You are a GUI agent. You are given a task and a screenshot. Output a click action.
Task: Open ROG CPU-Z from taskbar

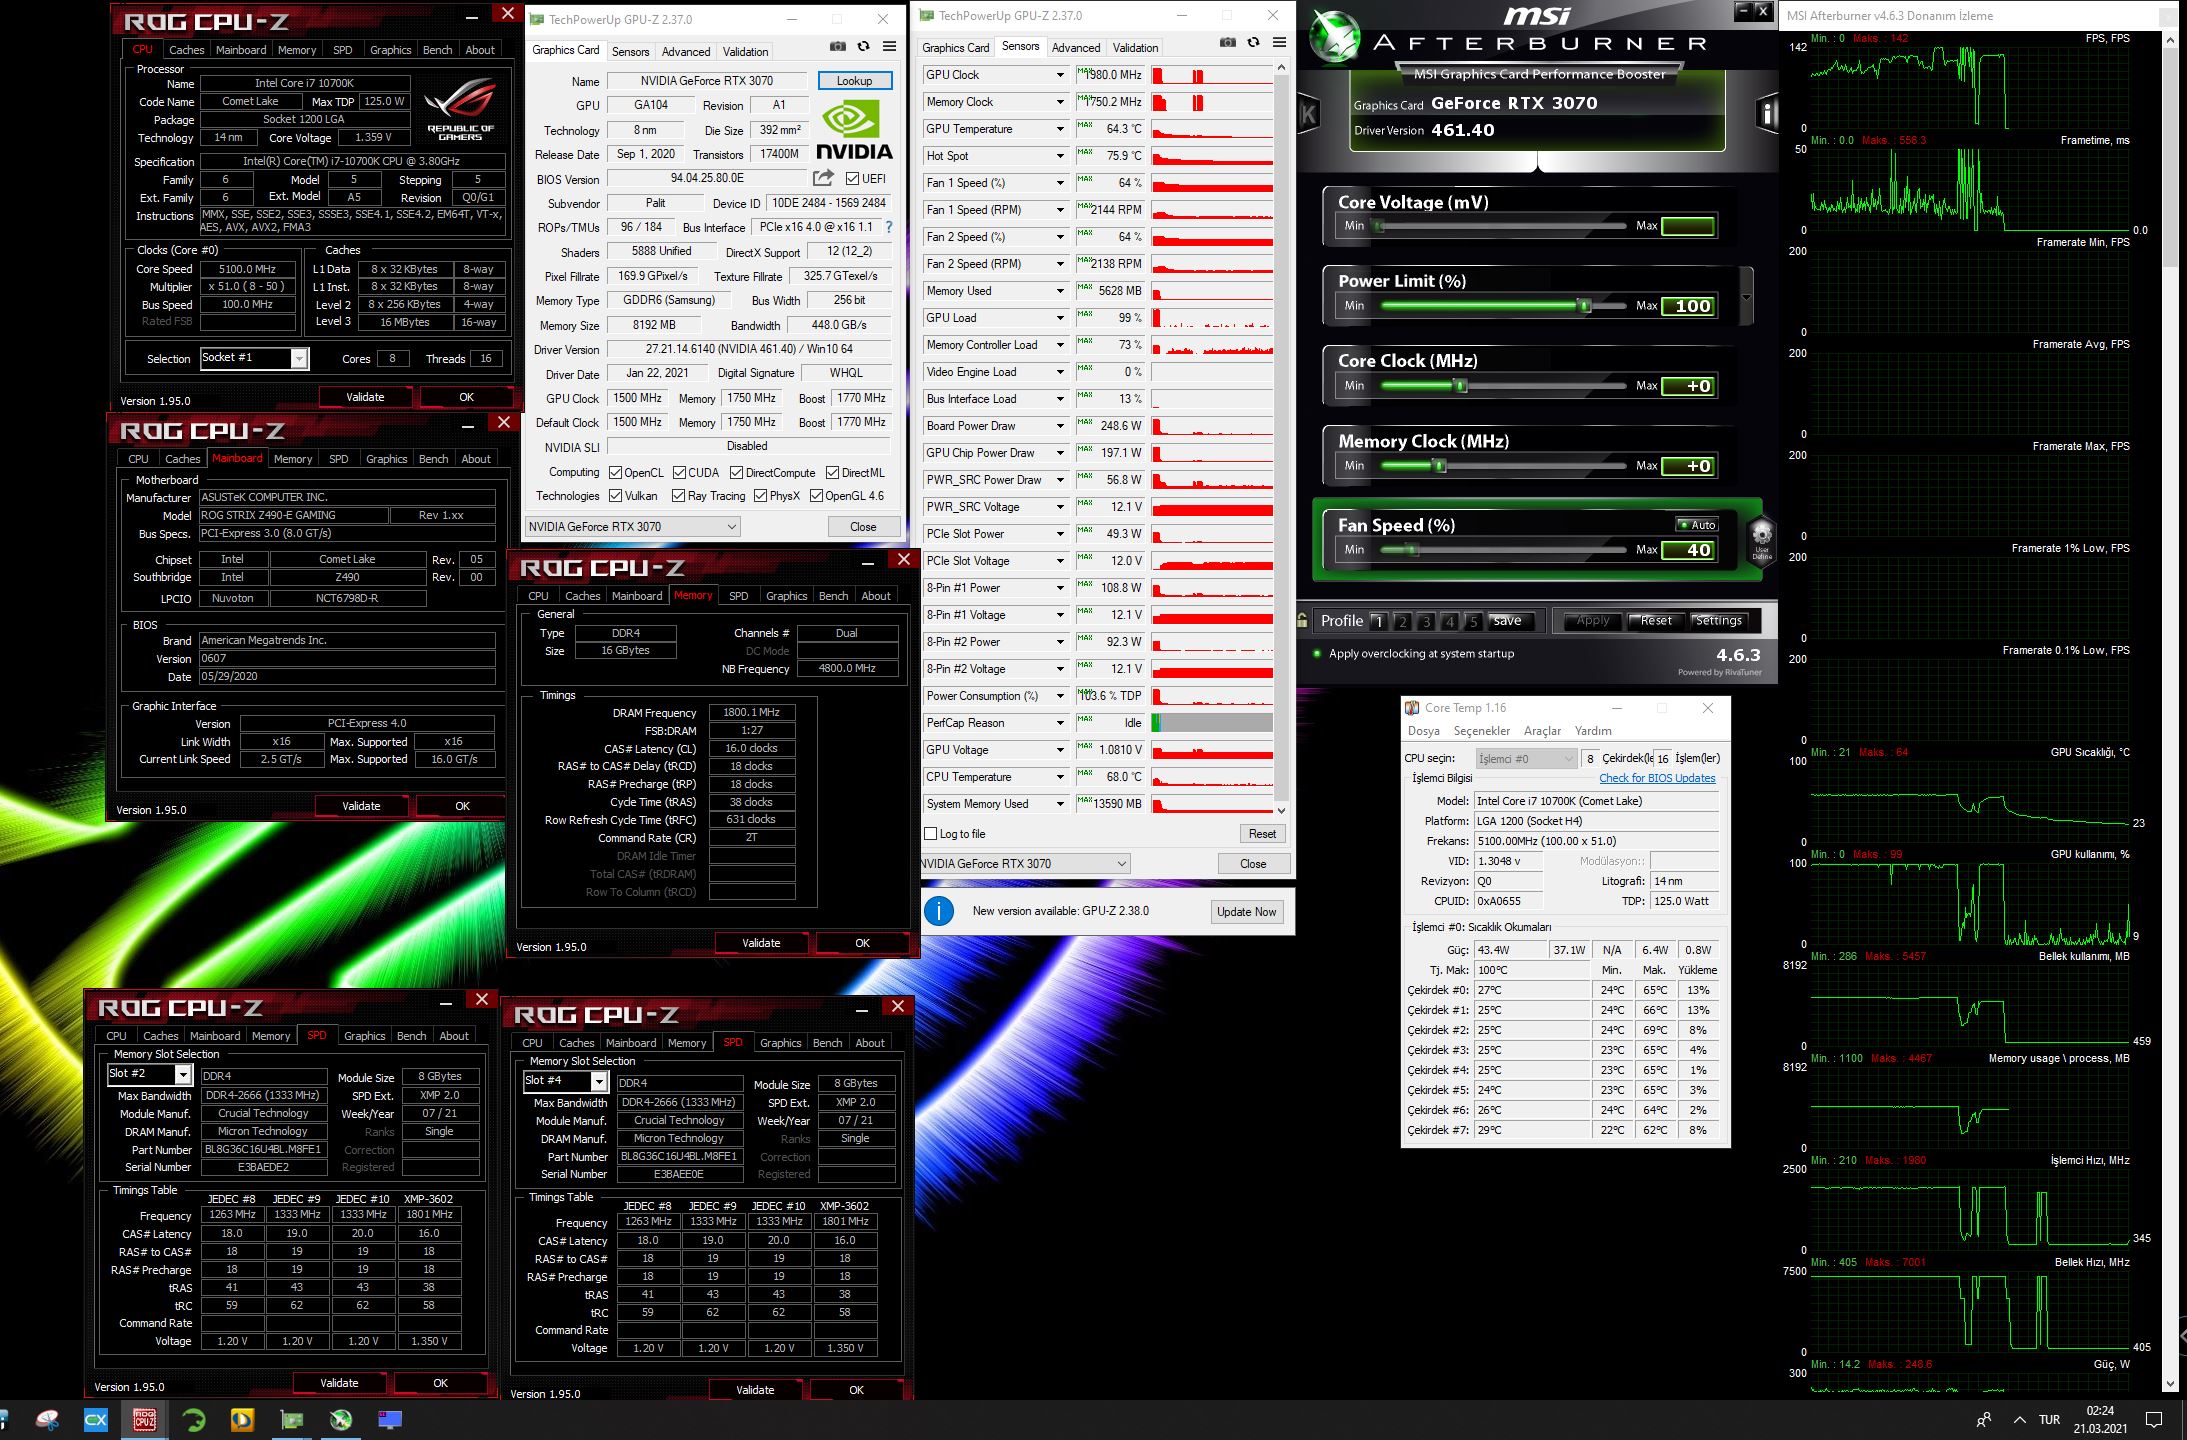click(145, 1420)
